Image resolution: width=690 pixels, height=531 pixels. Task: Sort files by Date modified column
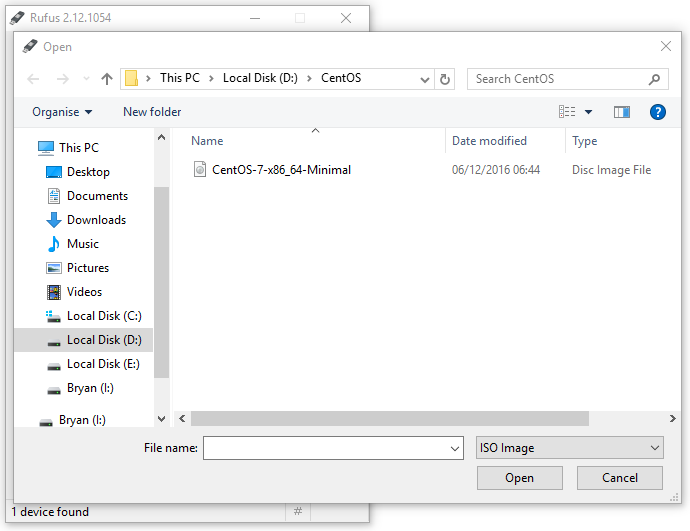click(489, 141)
